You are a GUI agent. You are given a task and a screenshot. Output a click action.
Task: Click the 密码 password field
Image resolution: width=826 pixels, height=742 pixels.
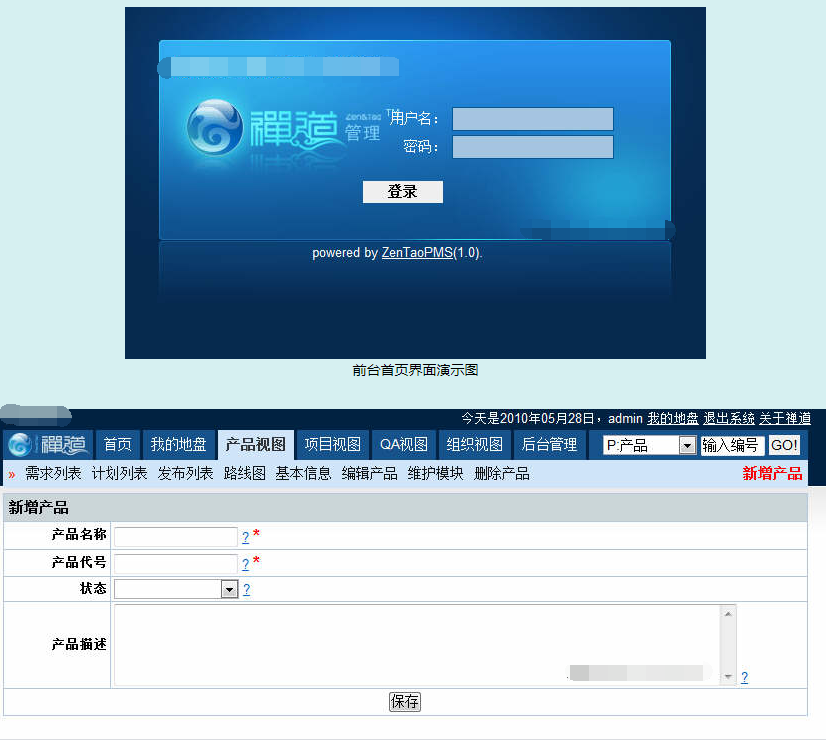coord(533,147)
